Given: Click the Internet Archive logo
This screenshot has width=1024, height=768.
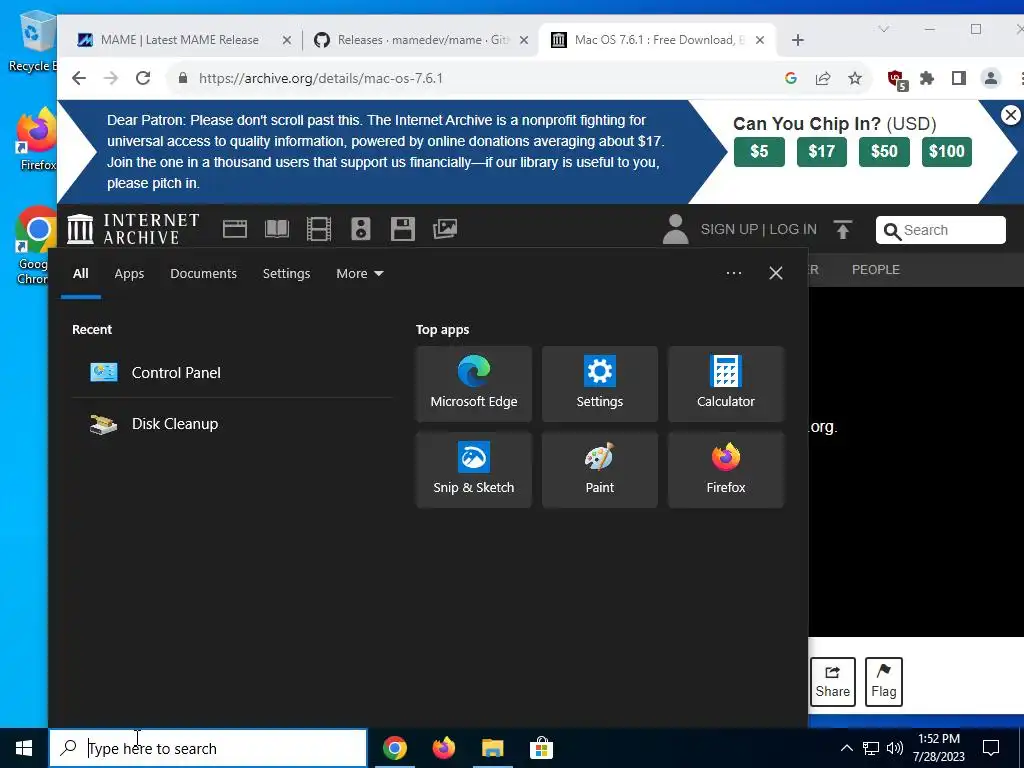Looking at the screenshot, I should 133,229.
